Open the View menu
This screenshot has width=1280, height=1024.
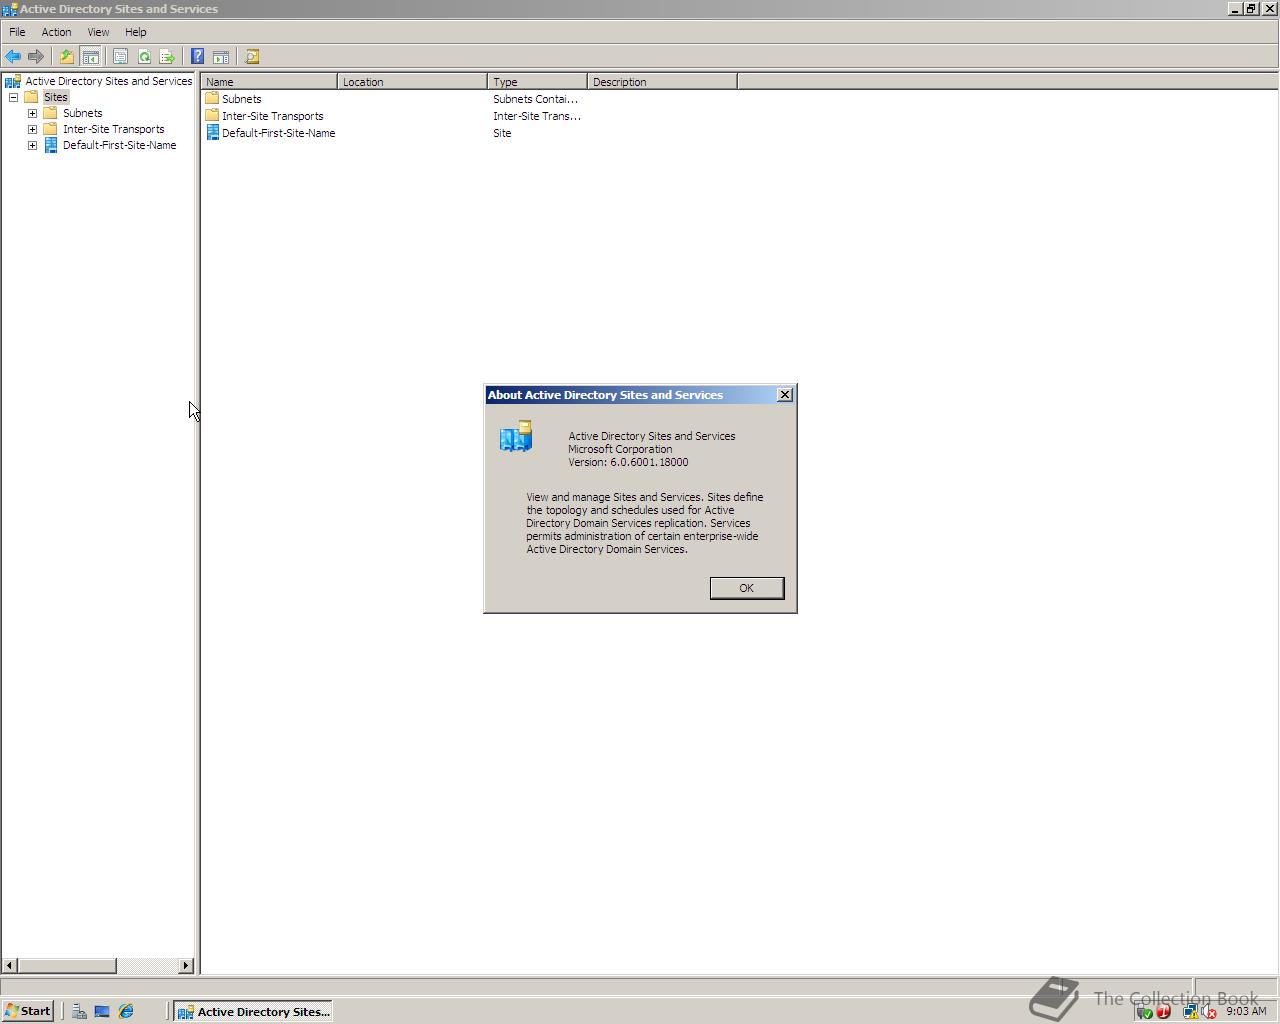pos(98,32)
